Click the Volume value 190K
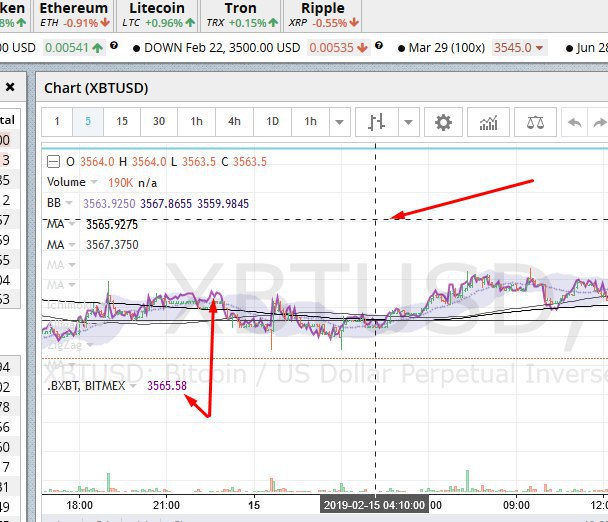Image resolution: width=608 pixels, height=522 pixels. click(121, 183)
